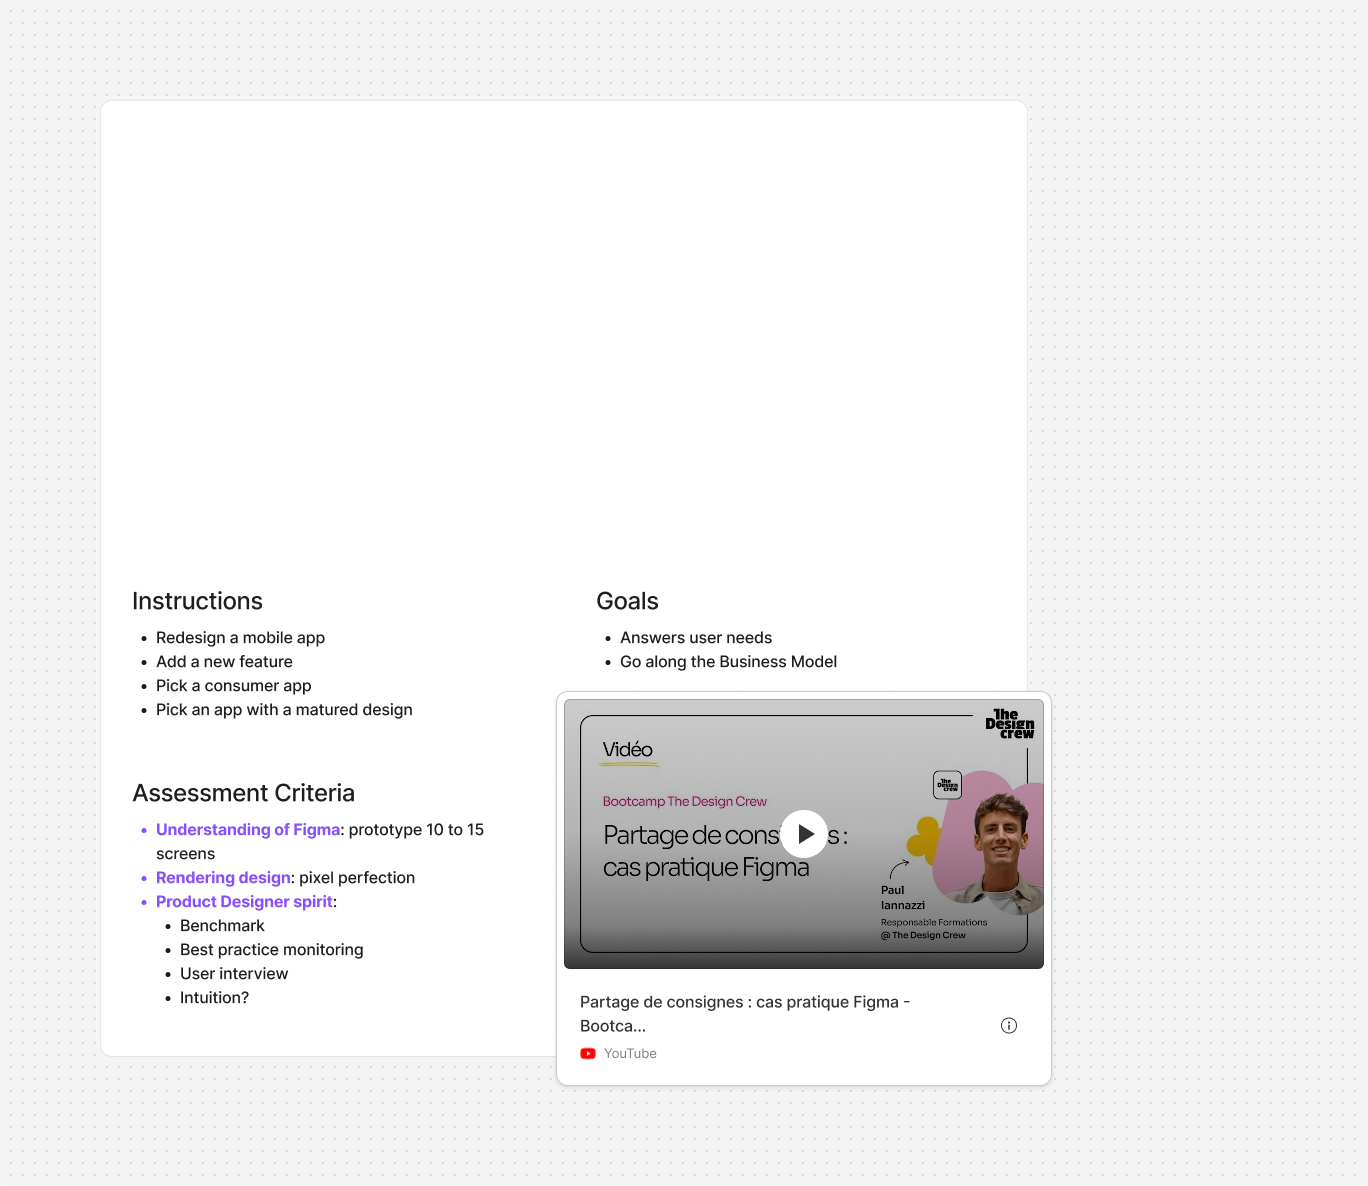
Task: Click The Design Crew logo in video
Action: coord(1010,724)
